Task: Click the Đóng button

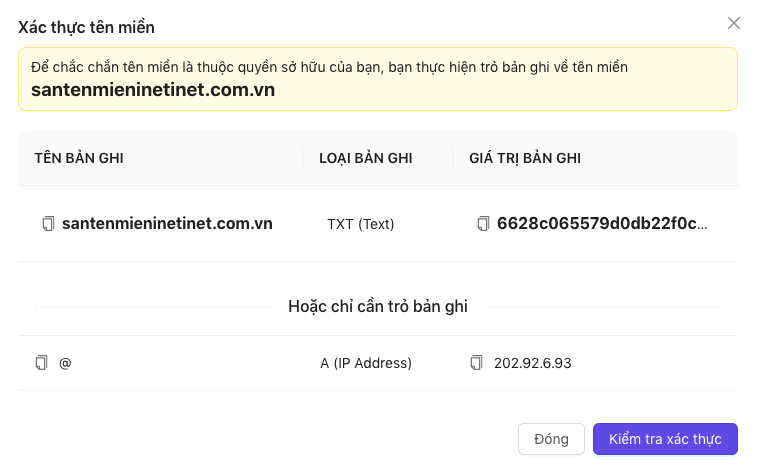Action: 551,439
